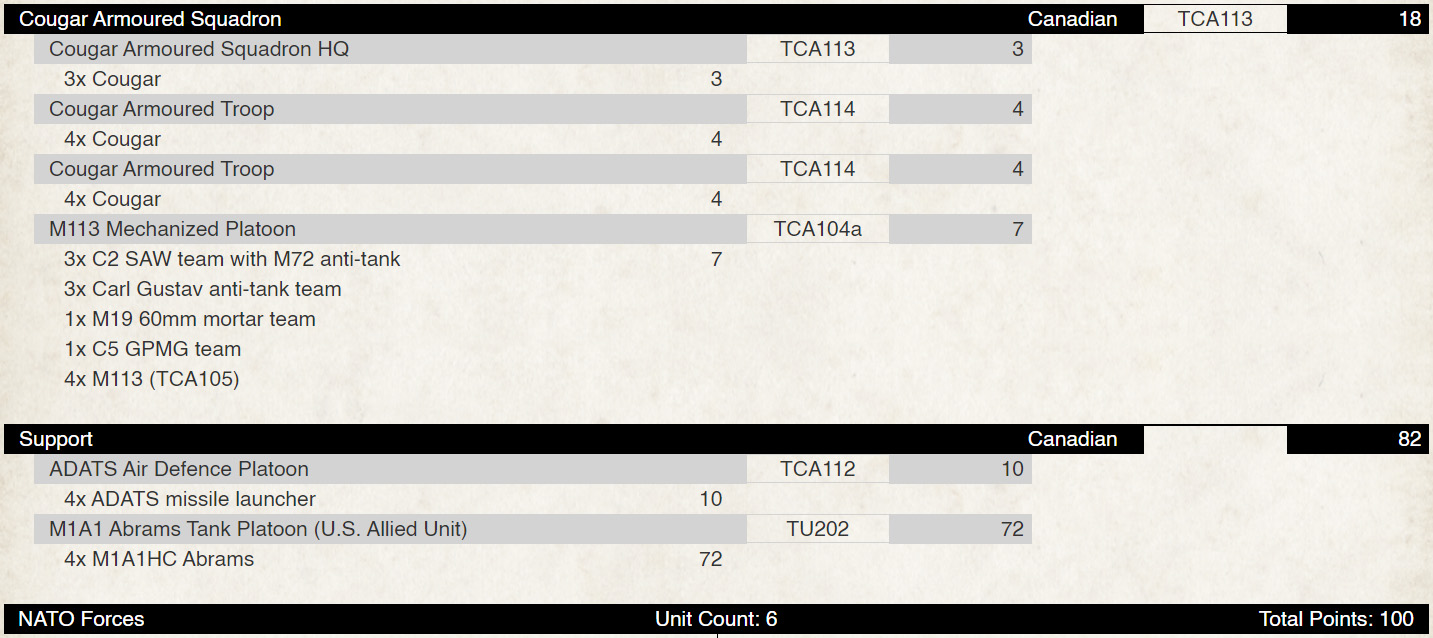The height and width of the screenshot is (638, 1433).
Task: Click the Cougar Armoured Squadron header
Action: tap(716, 19)
